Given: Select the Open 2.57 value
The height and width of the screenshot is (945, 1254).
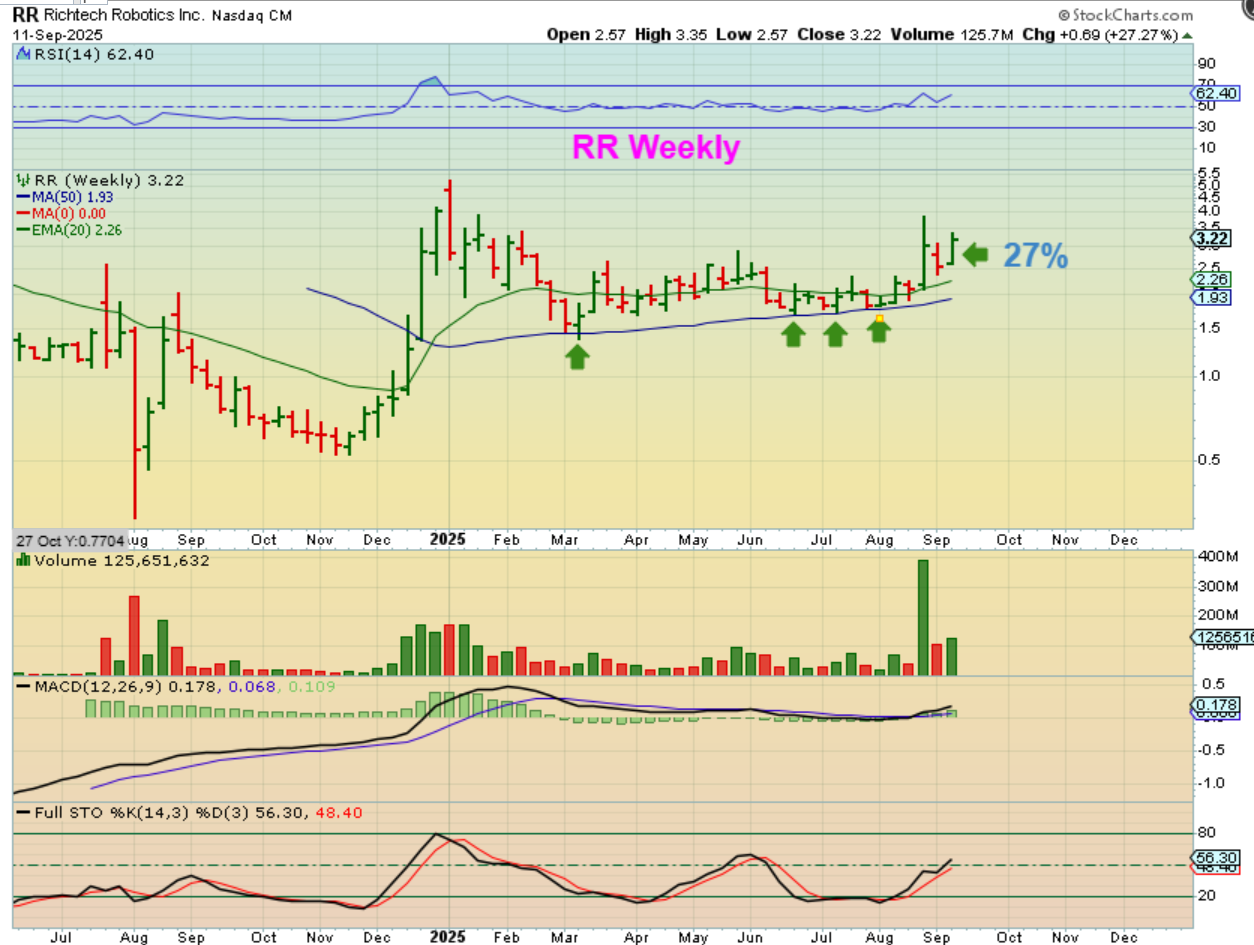Looking at the screenshot, I should [x=586, y=34].
